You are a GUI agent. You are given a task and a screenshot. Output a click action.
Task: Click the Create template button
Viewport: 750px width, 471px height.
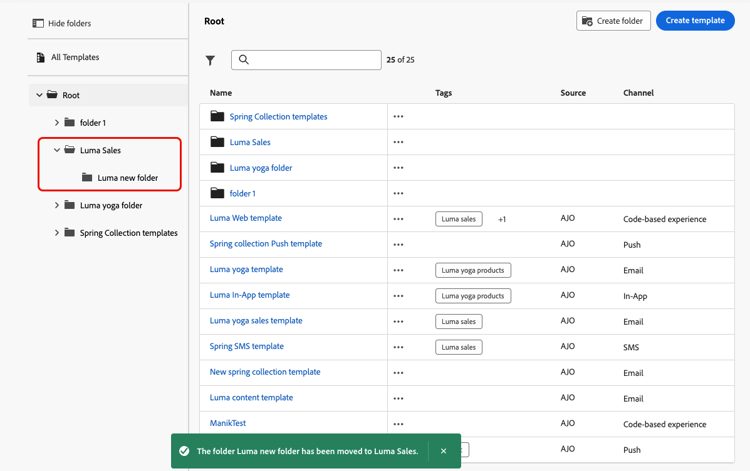pos(694,20)
